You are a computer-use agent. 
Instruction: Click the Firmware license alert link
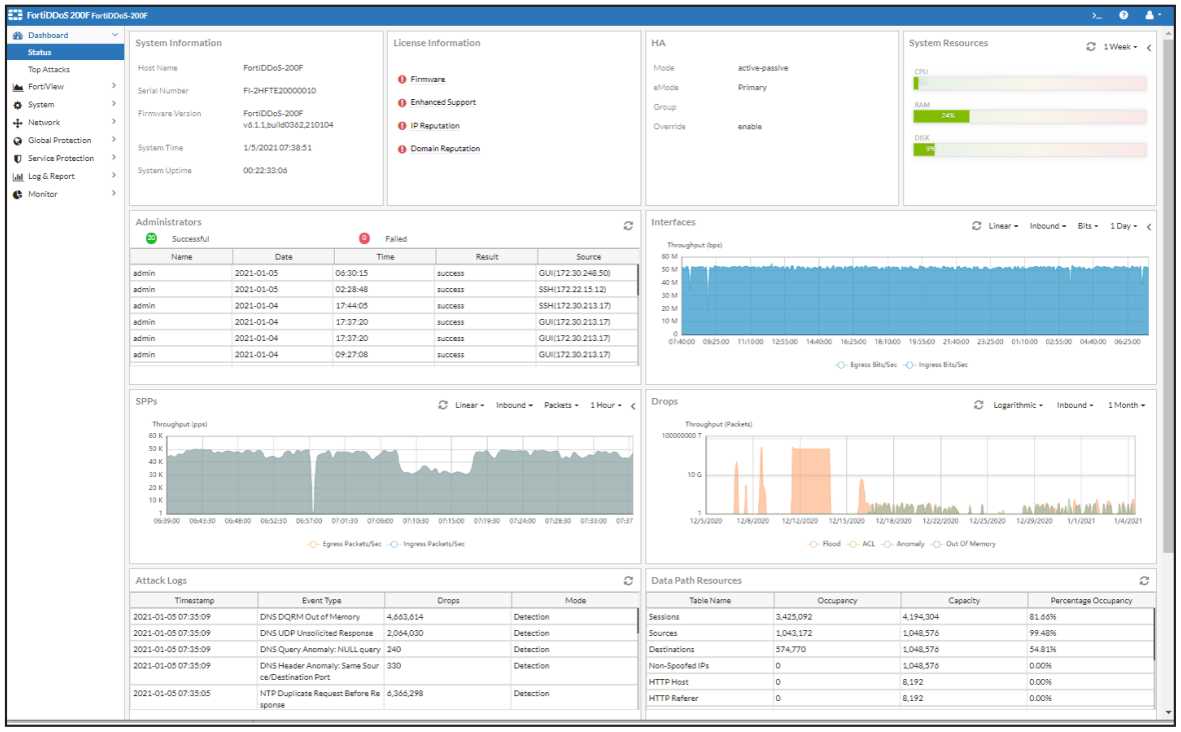pyautogui.click(x=428, y=79)
